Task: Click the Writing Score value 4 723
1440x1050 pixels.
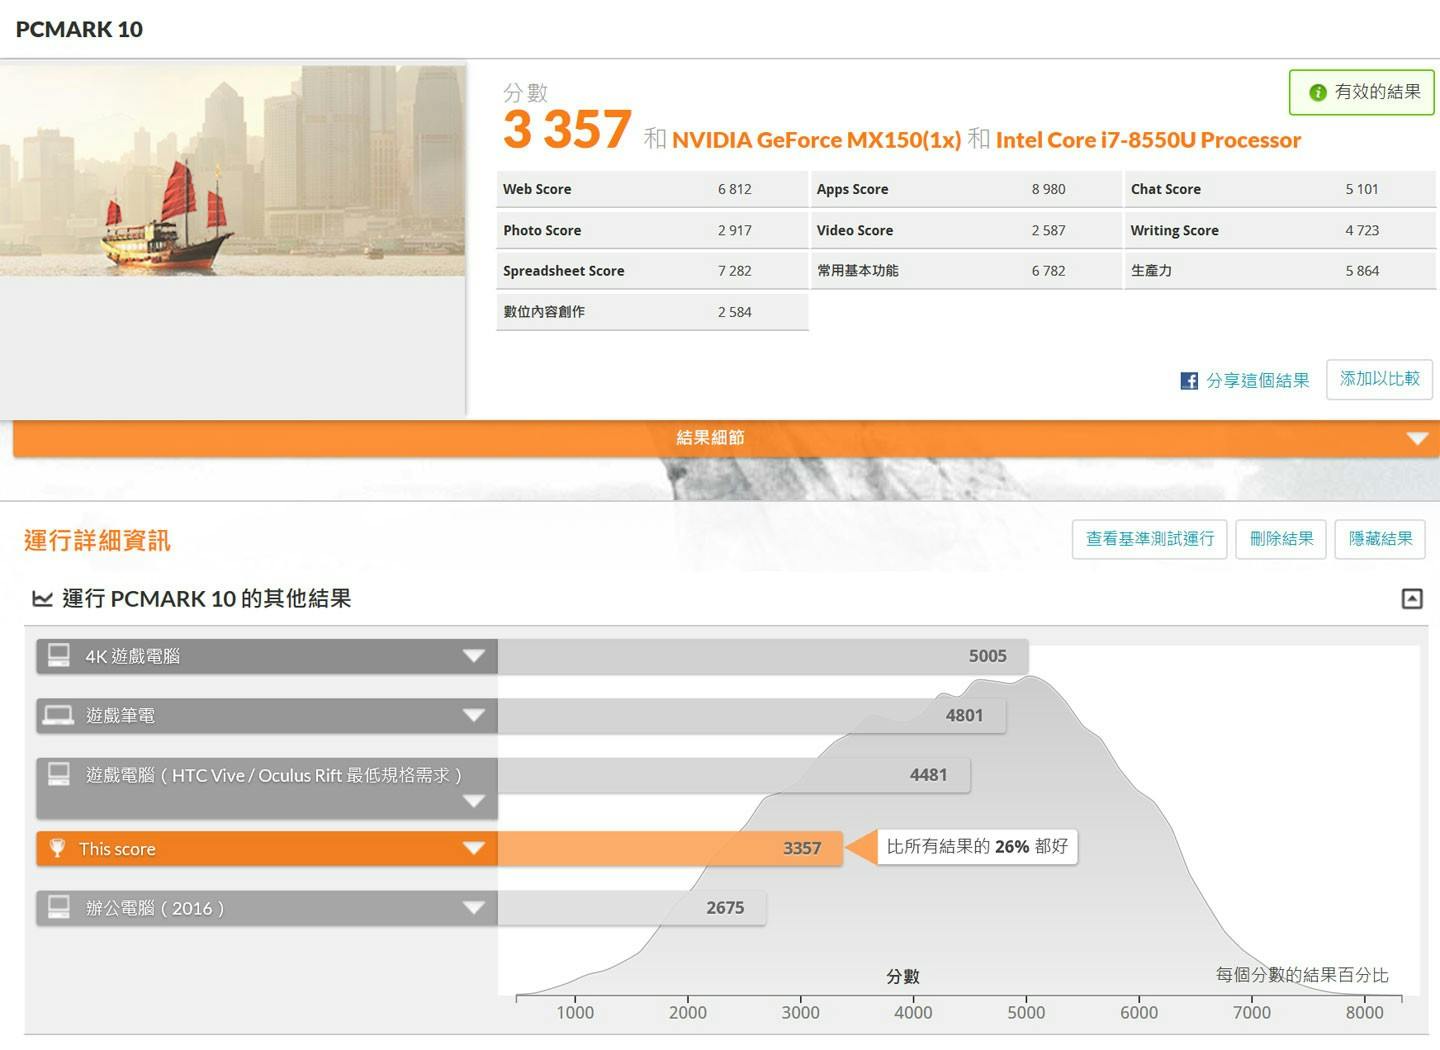Action: coord(1362,230)
